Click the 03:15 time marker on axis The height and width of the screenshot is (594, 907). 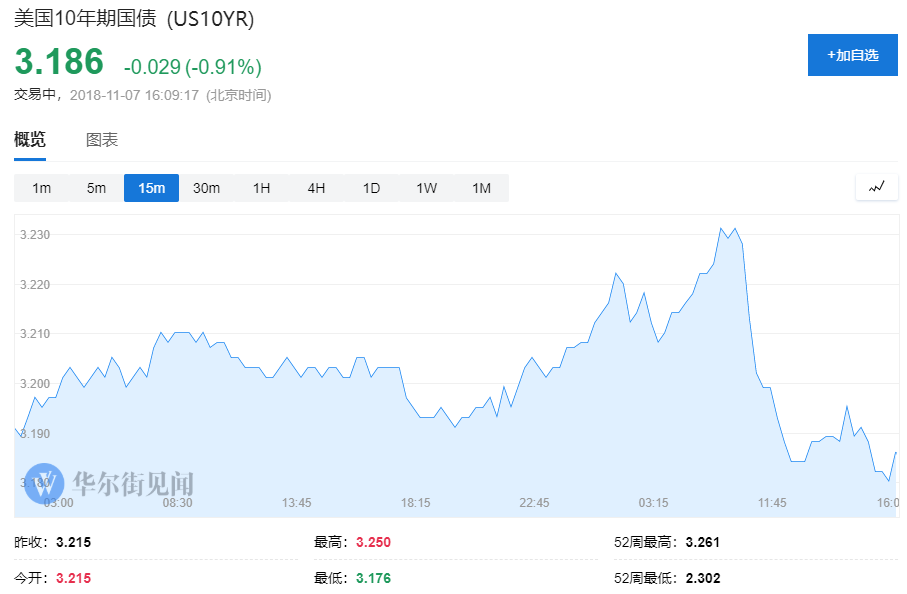(653, 502)
